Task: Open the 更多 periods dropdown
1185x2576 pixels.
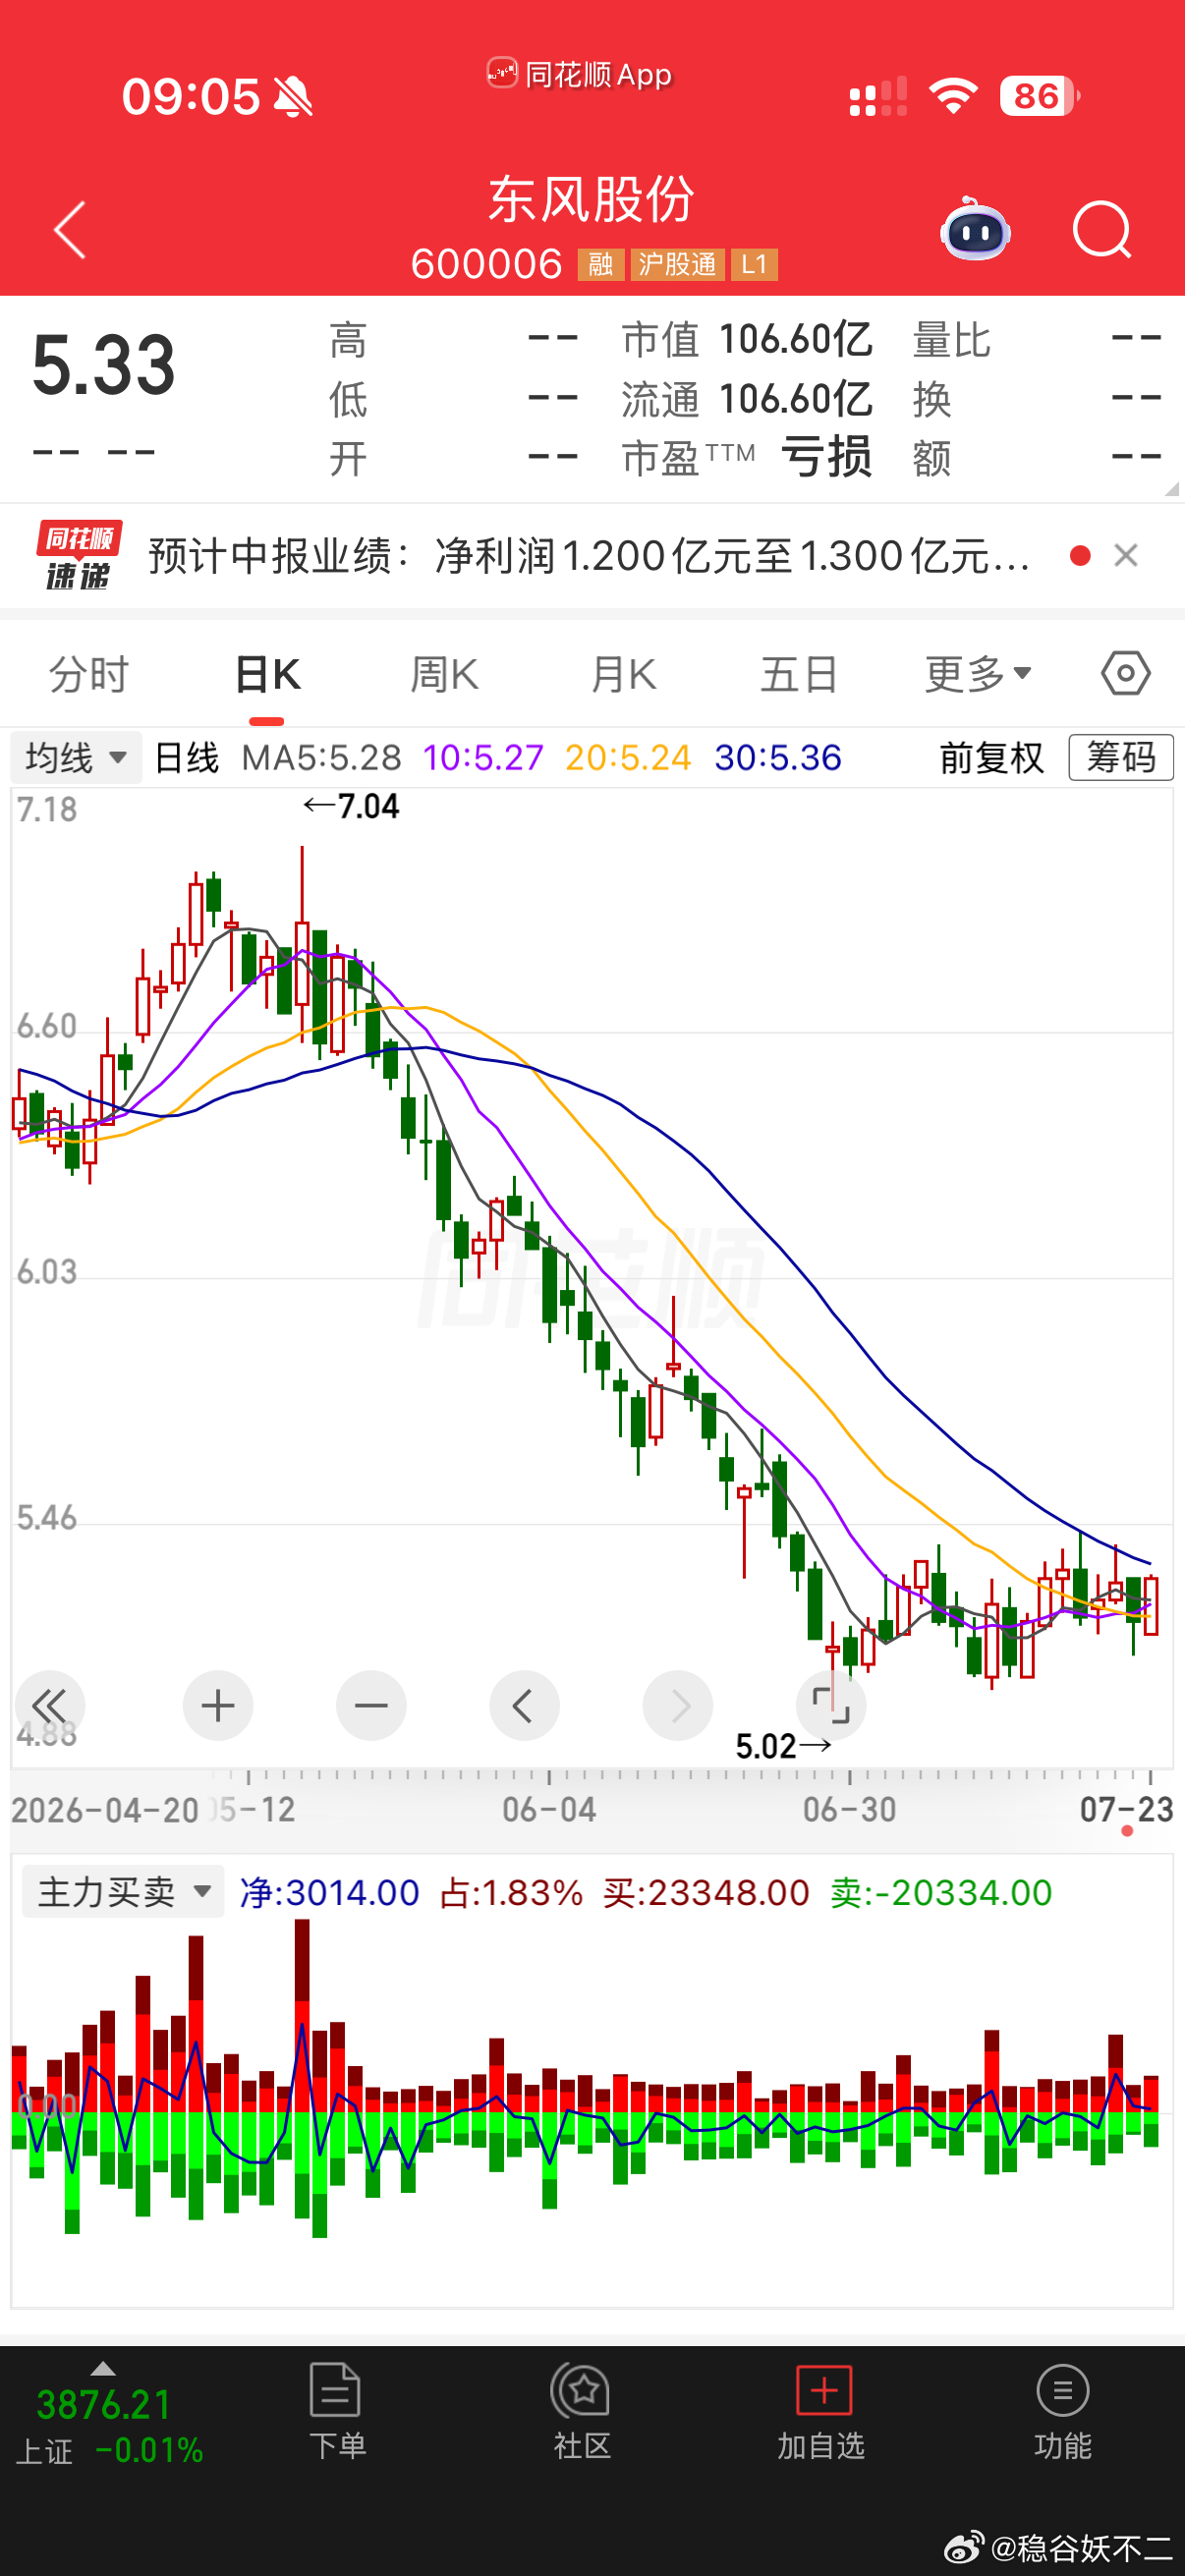Action: 978,674
